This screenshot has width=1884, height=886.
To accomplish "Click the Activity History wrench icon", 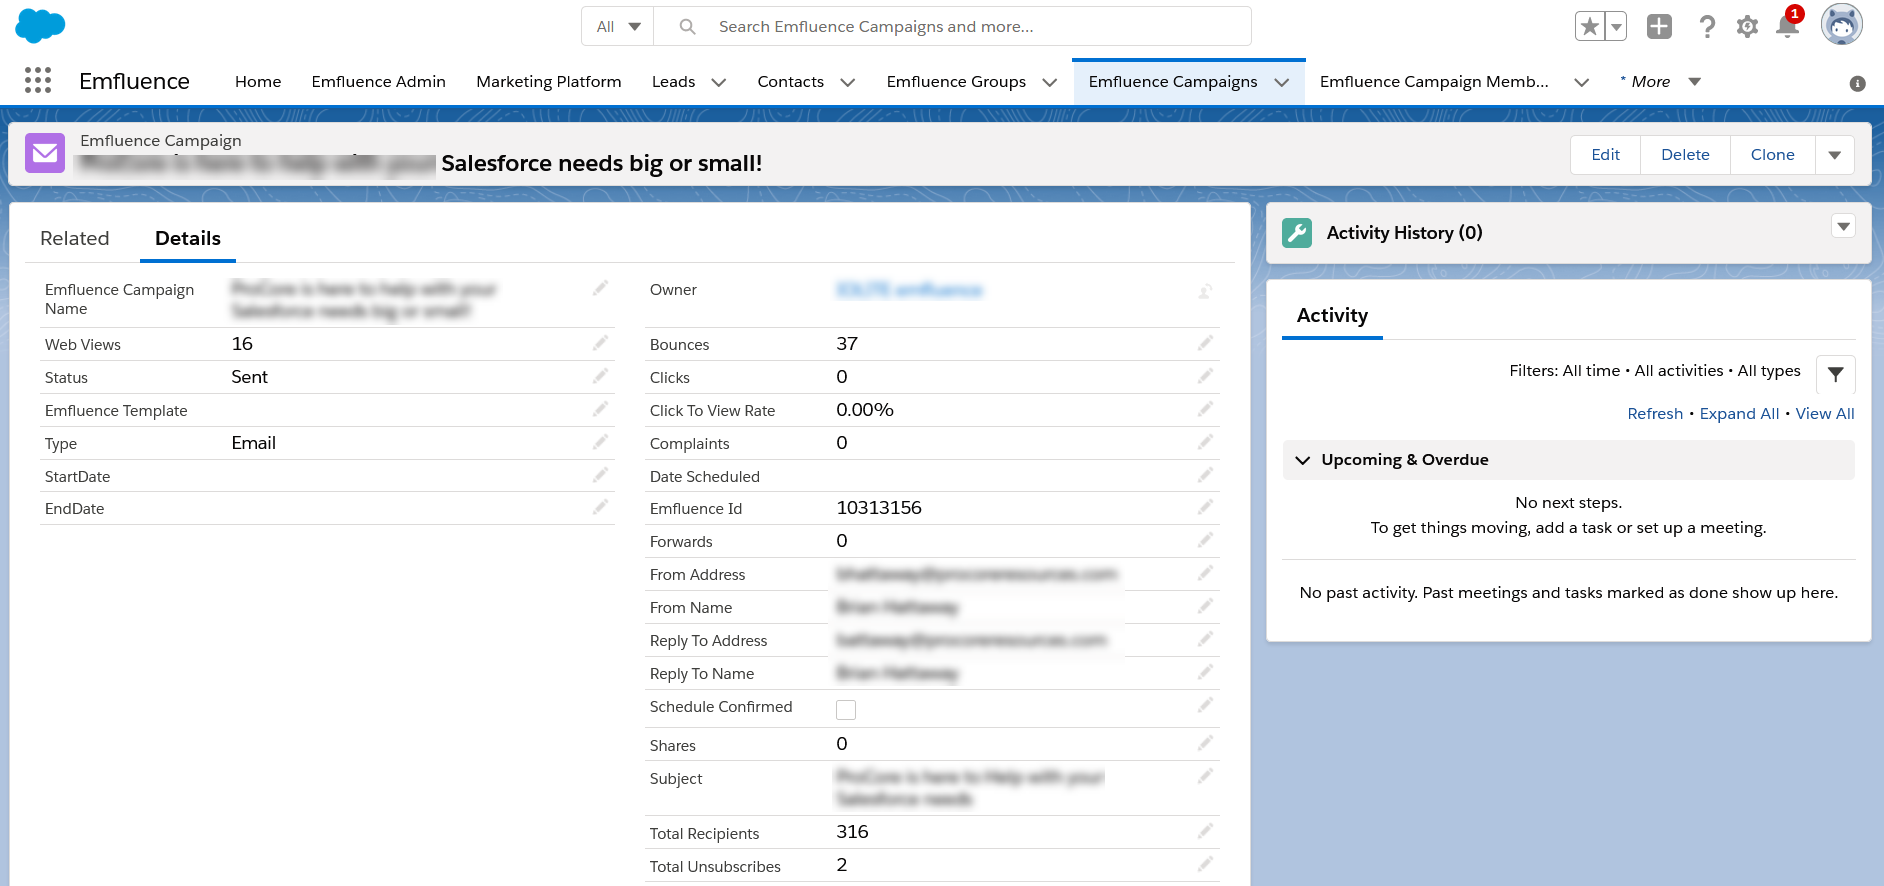I will tap(1297, 233).
